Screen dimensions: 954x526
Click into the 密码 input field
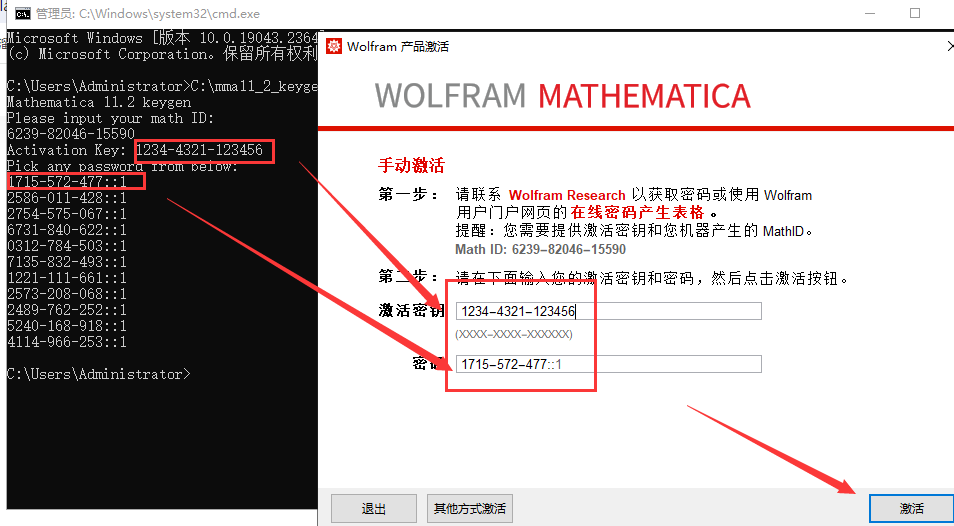[608, 364]
